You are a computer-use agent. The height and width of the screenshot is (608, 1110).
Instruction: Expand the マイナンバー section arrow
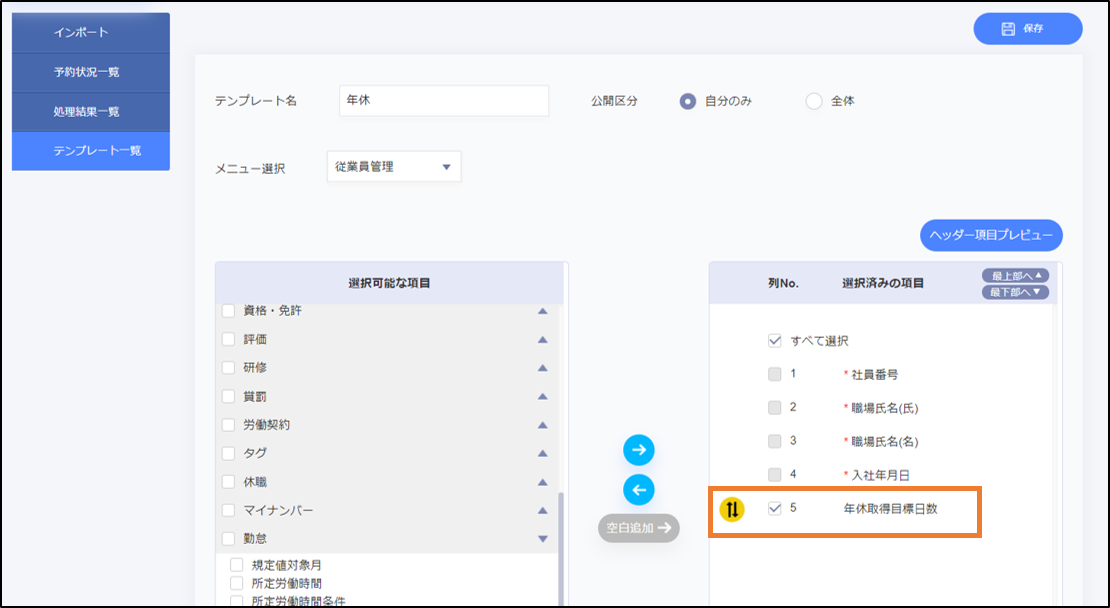point(543,510)
